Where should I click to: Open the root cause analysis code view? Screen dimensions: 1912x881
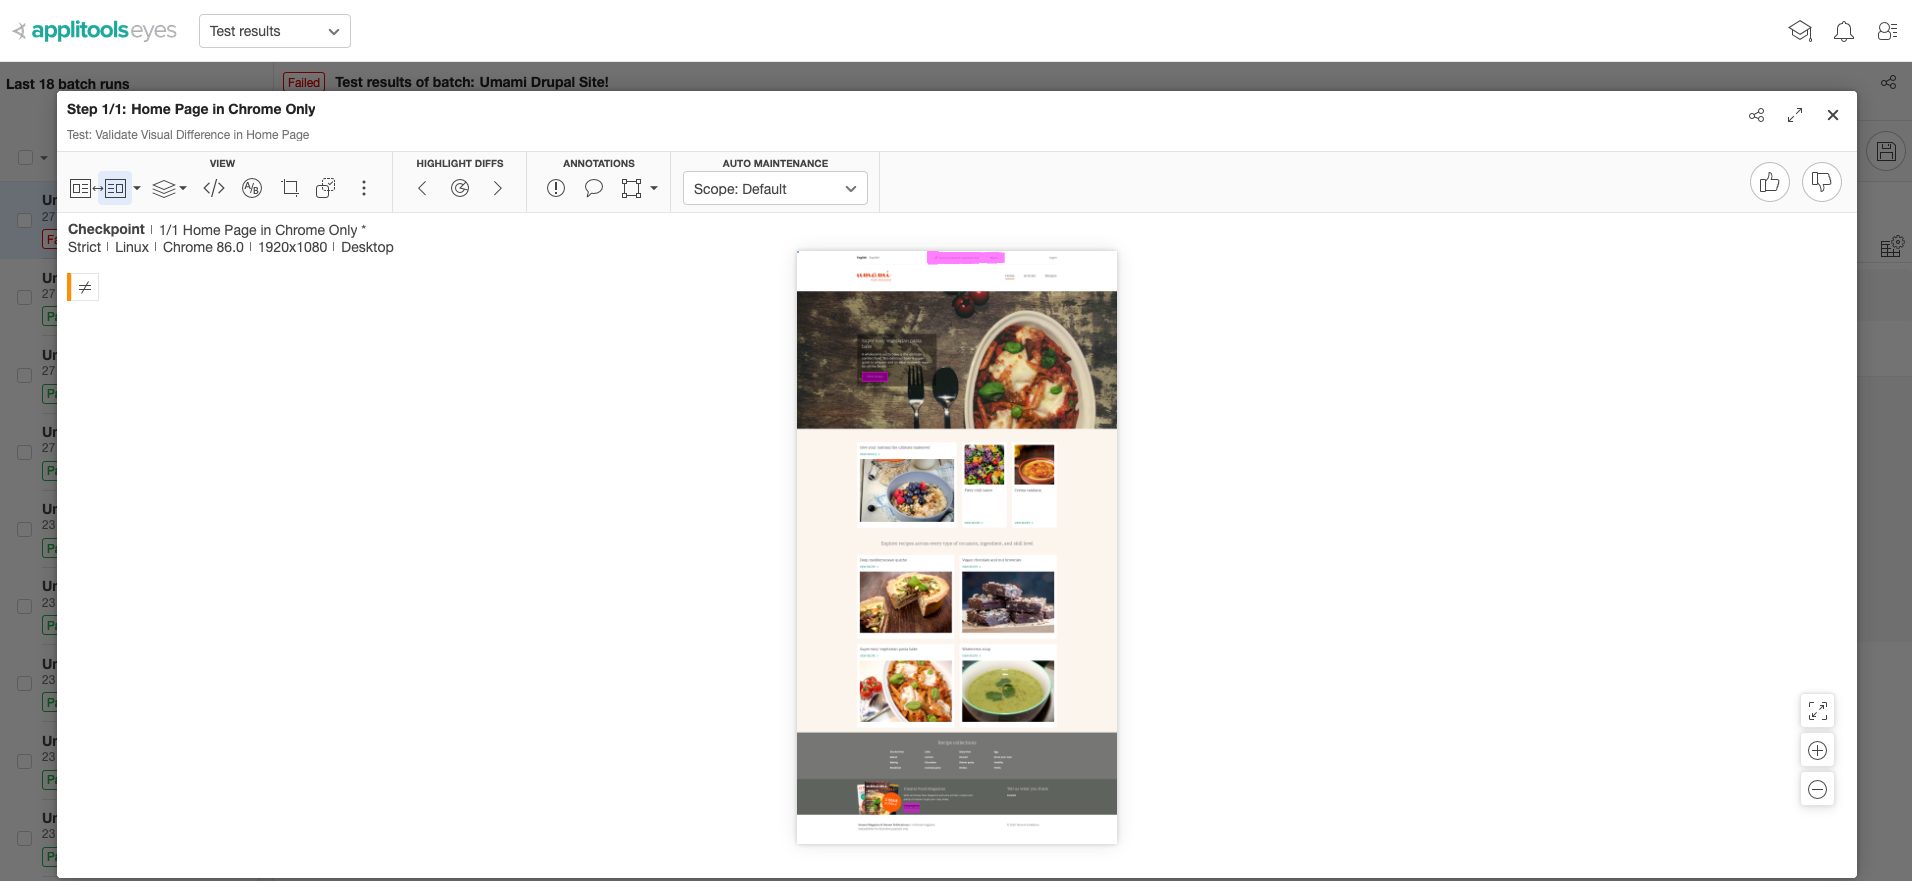click(214, 188)
